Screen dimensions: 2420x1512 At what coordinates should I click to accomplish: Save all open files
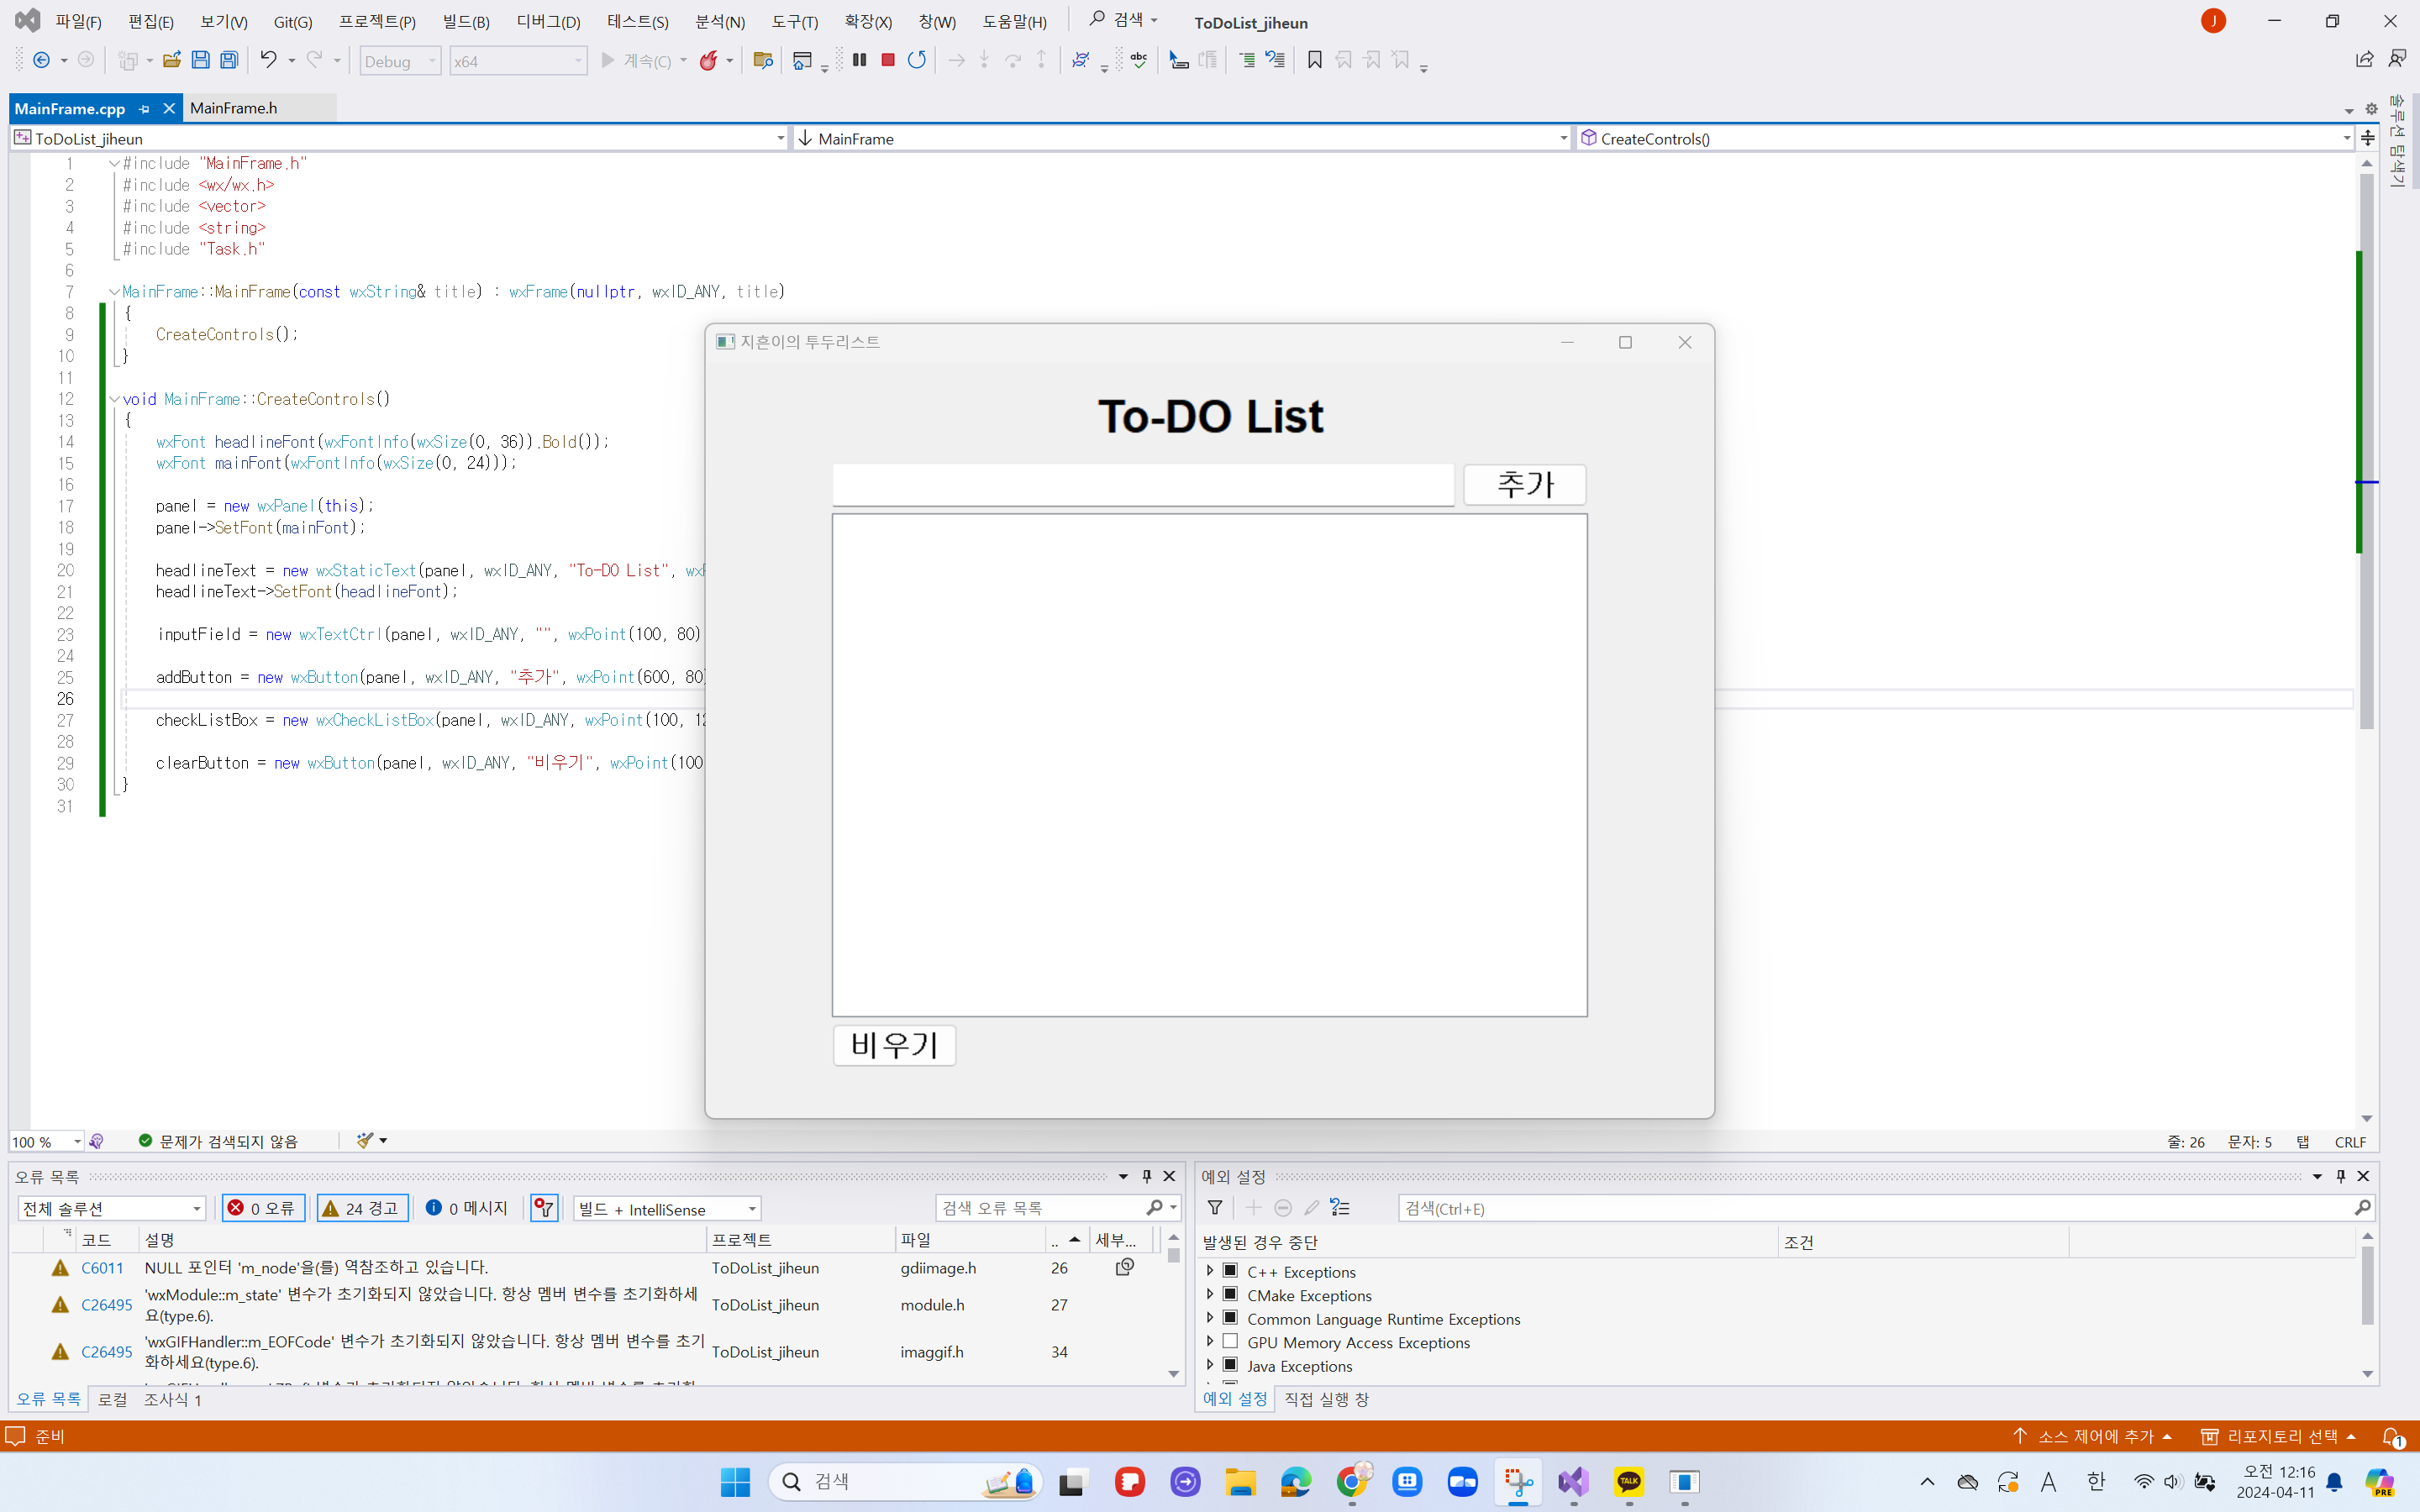pyautogui.click(x=228, y=60)
